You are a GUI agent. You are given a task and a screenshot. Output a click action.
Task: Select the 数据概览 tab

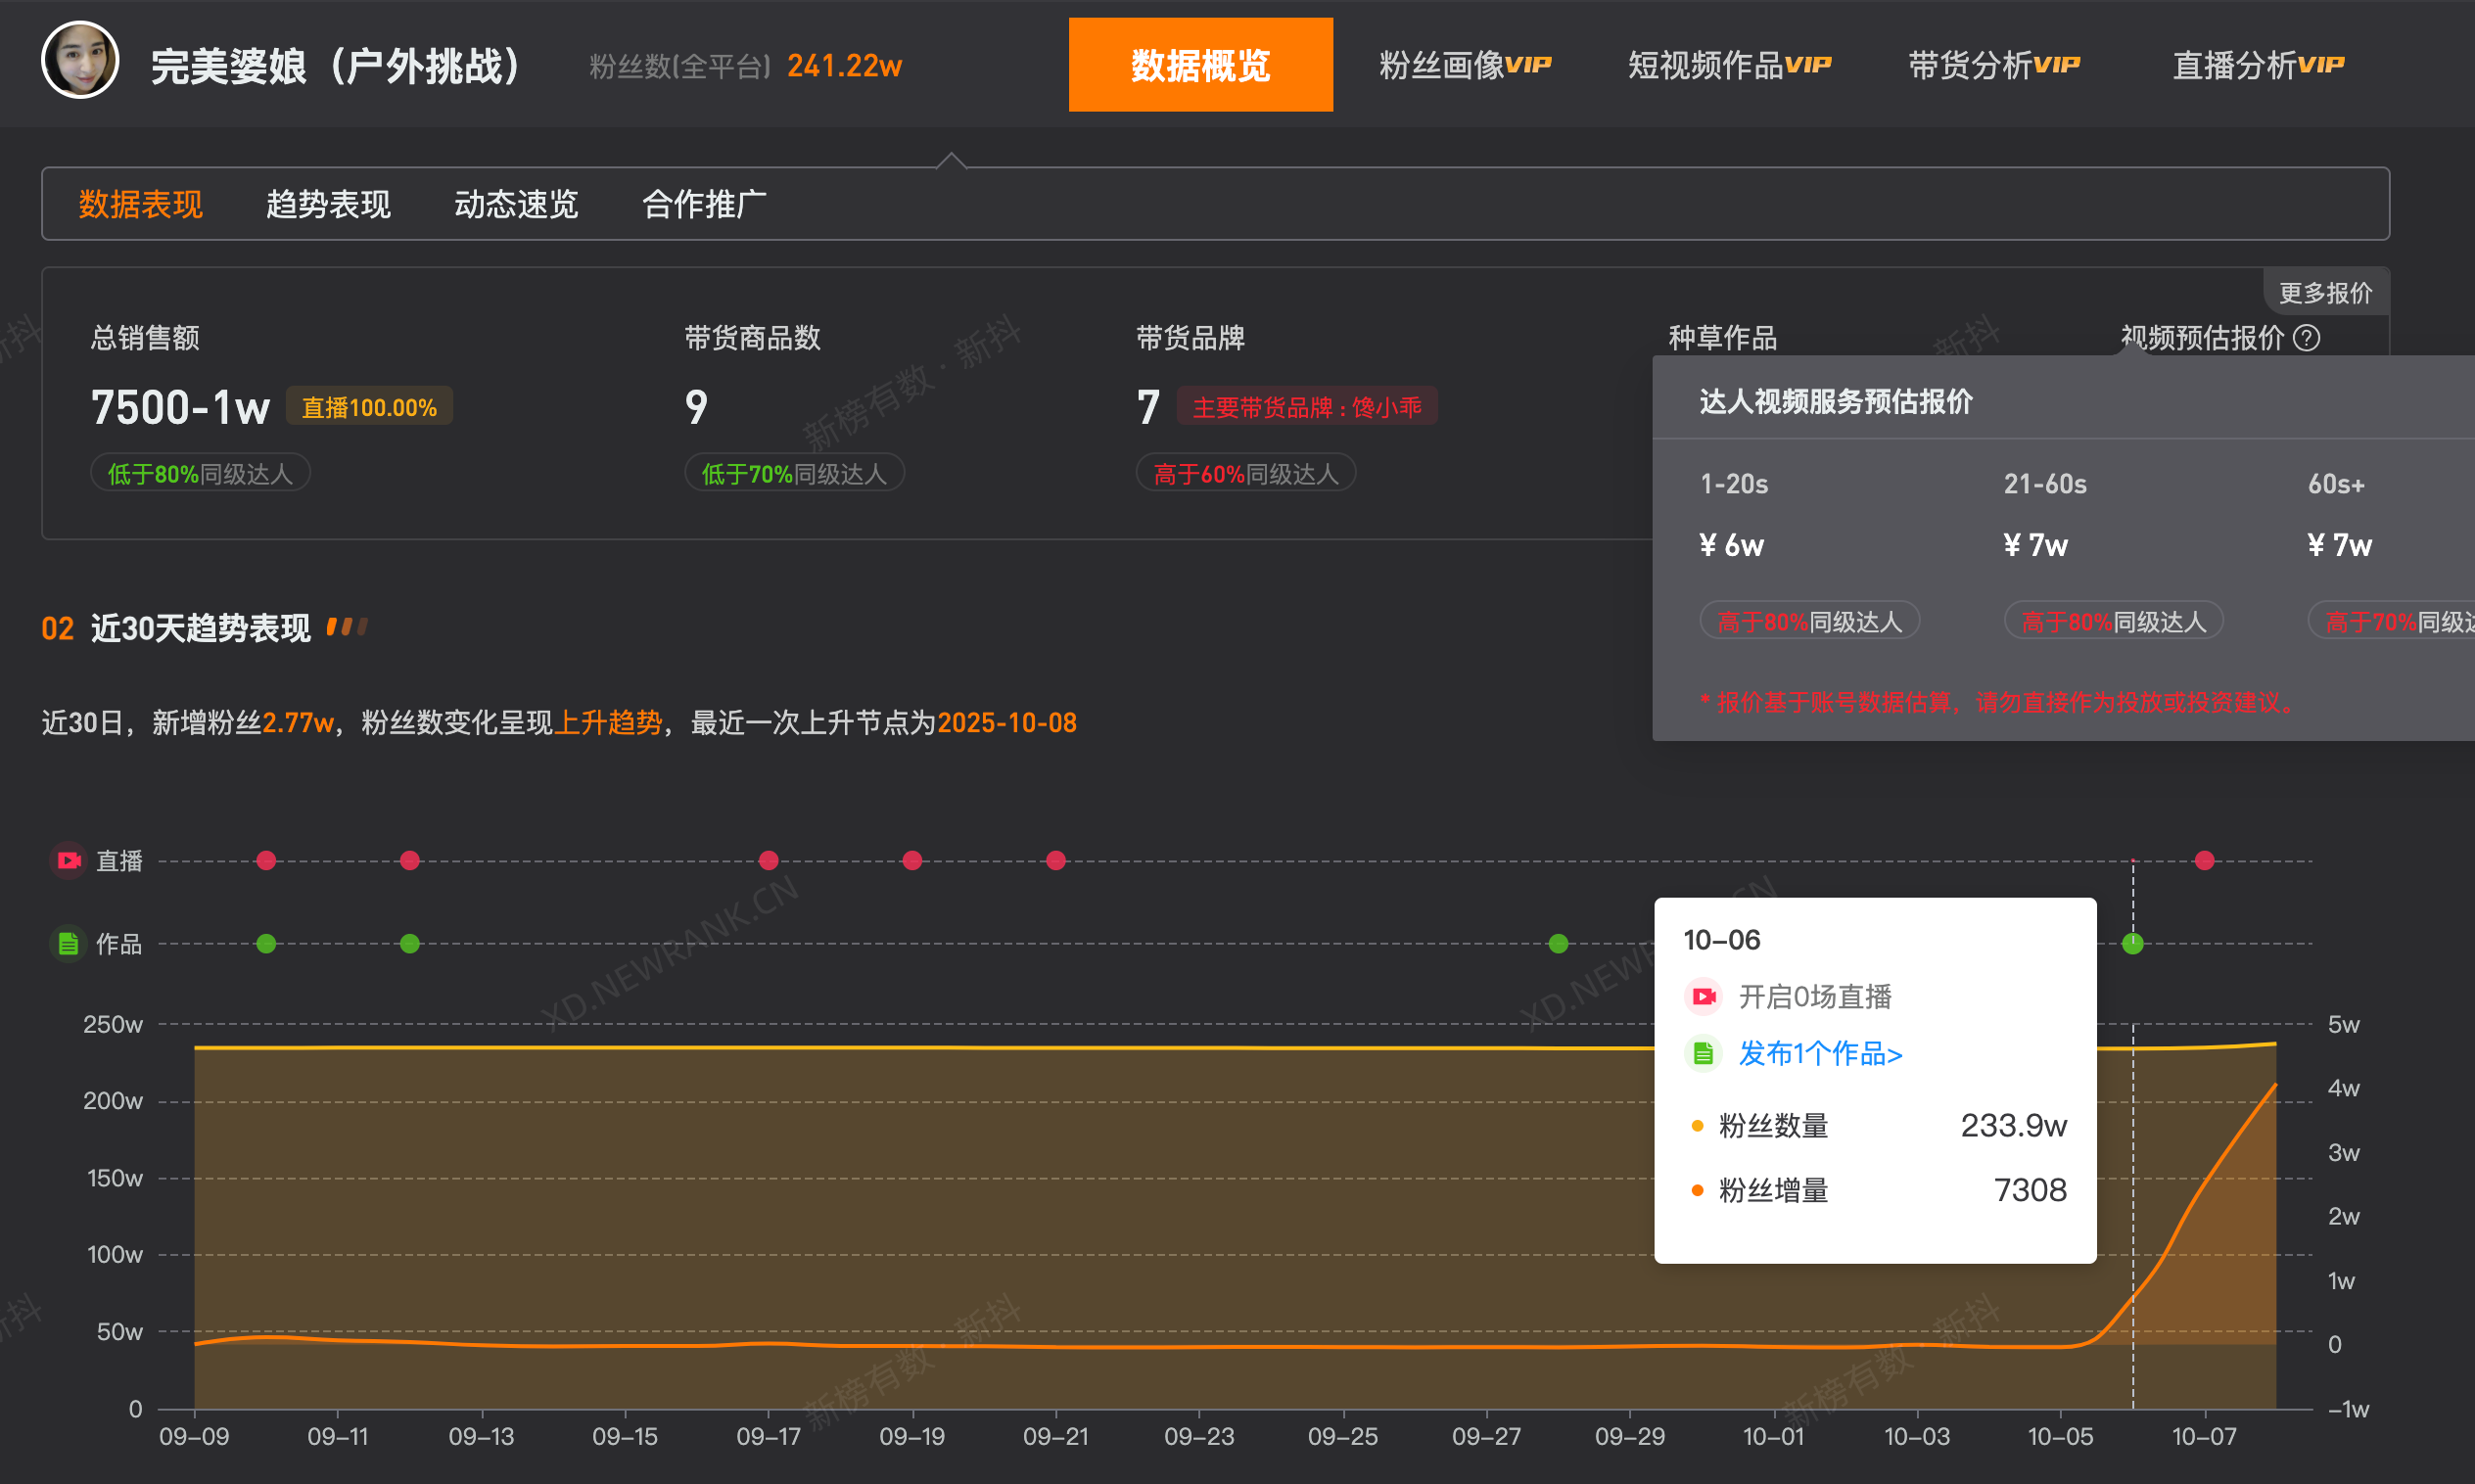[1200, 65]
